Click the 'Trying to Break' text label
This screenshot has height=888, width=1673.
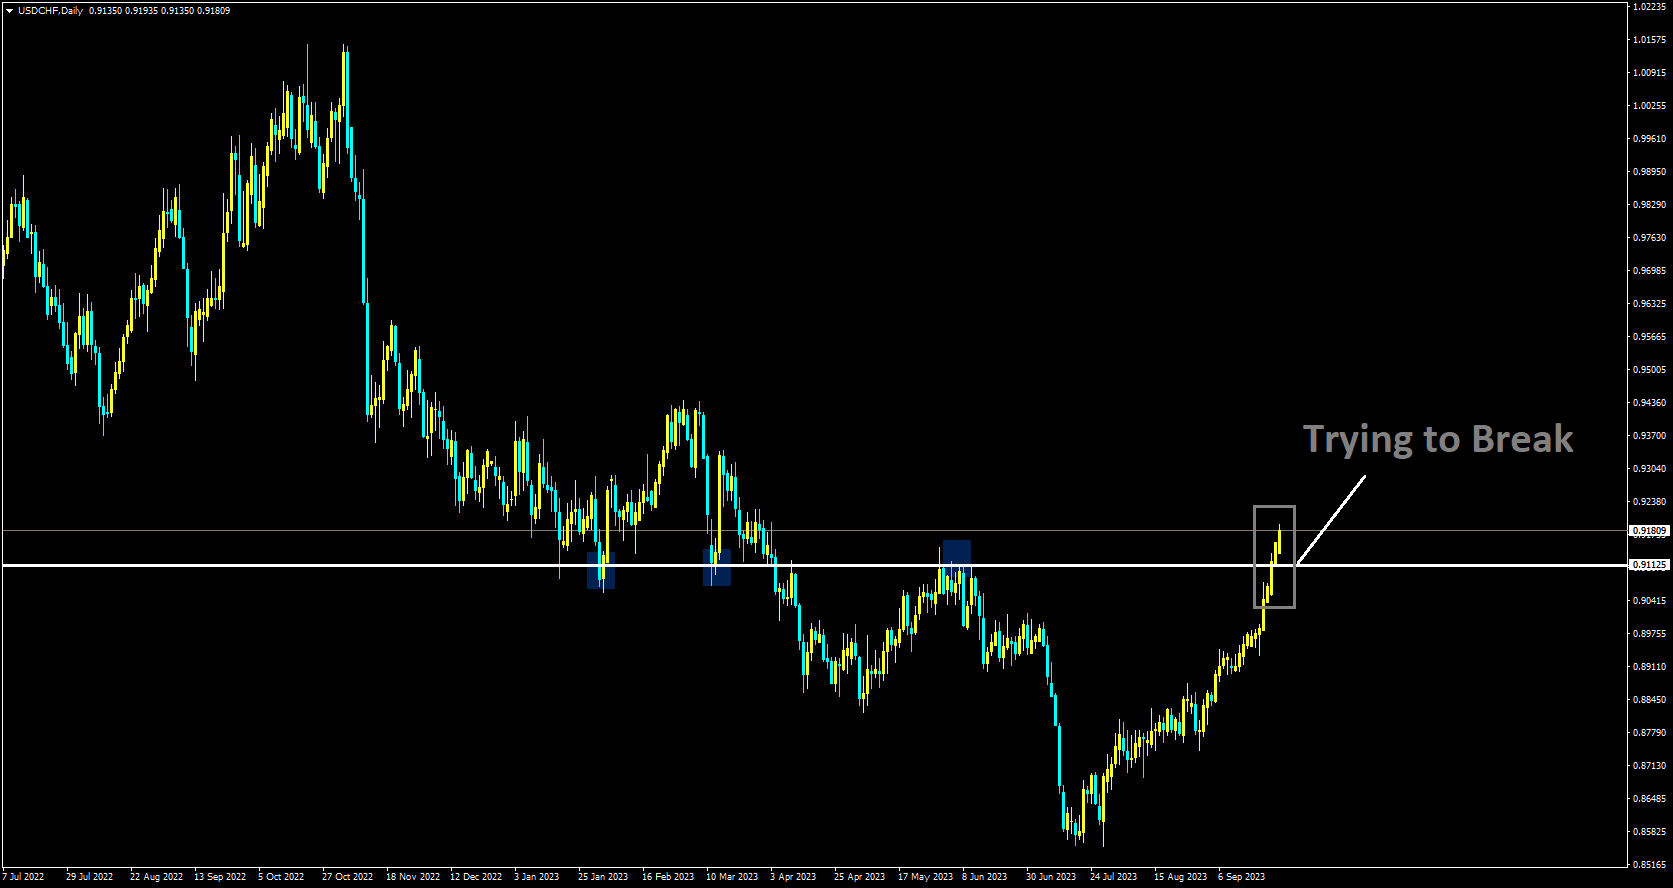[x=1438, y=440]
